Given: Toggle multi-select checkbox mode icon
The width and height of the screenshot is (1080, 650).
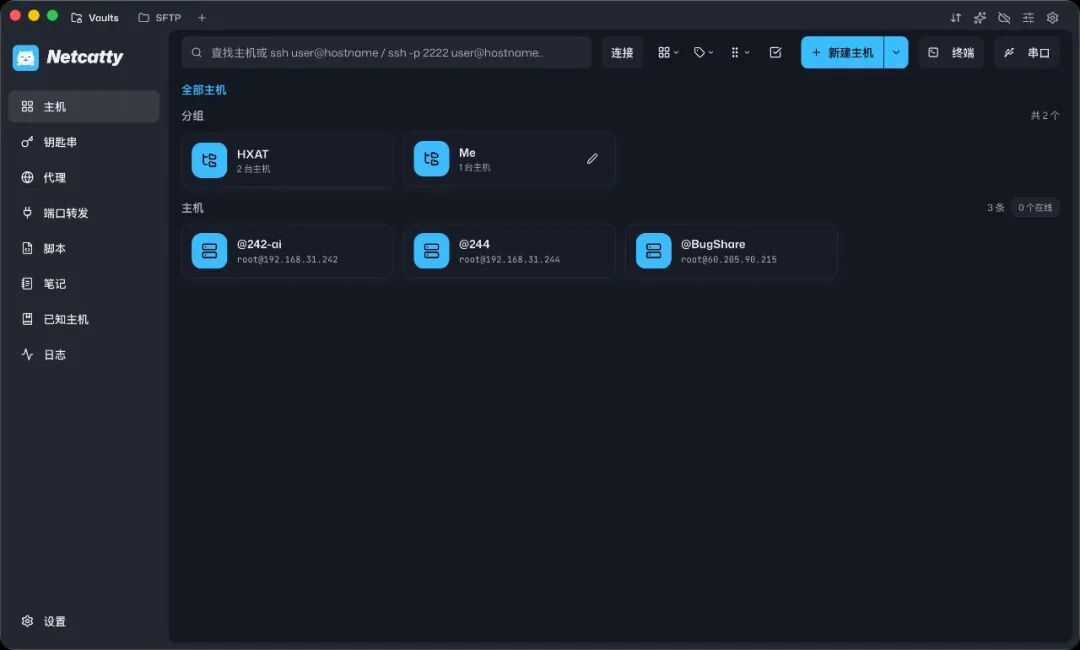Looking at the screenshot, I should 776,52.
